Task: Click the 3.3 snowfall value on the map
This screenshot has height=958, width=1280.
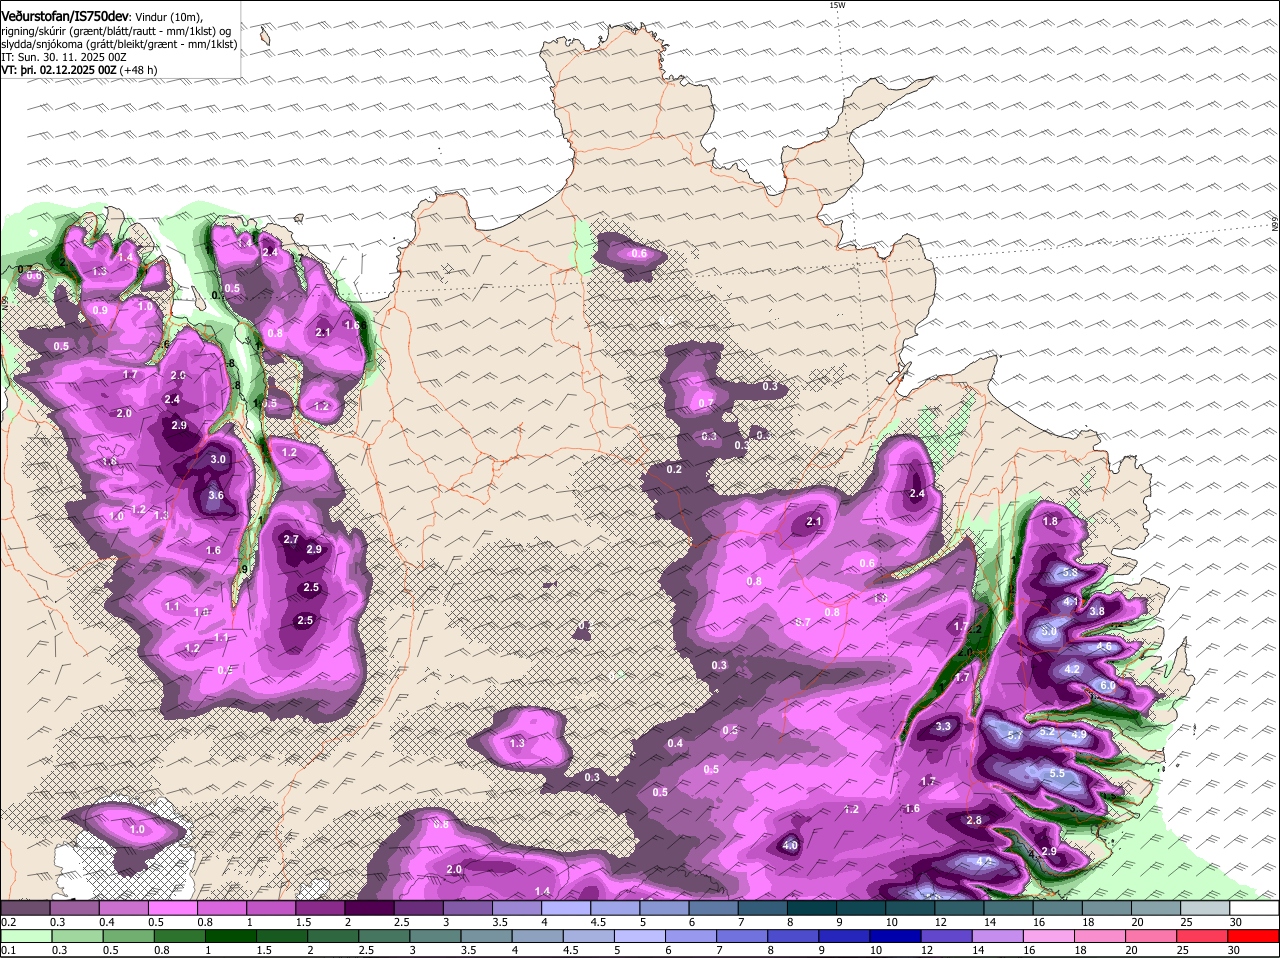Action: [x=942, y=727]
